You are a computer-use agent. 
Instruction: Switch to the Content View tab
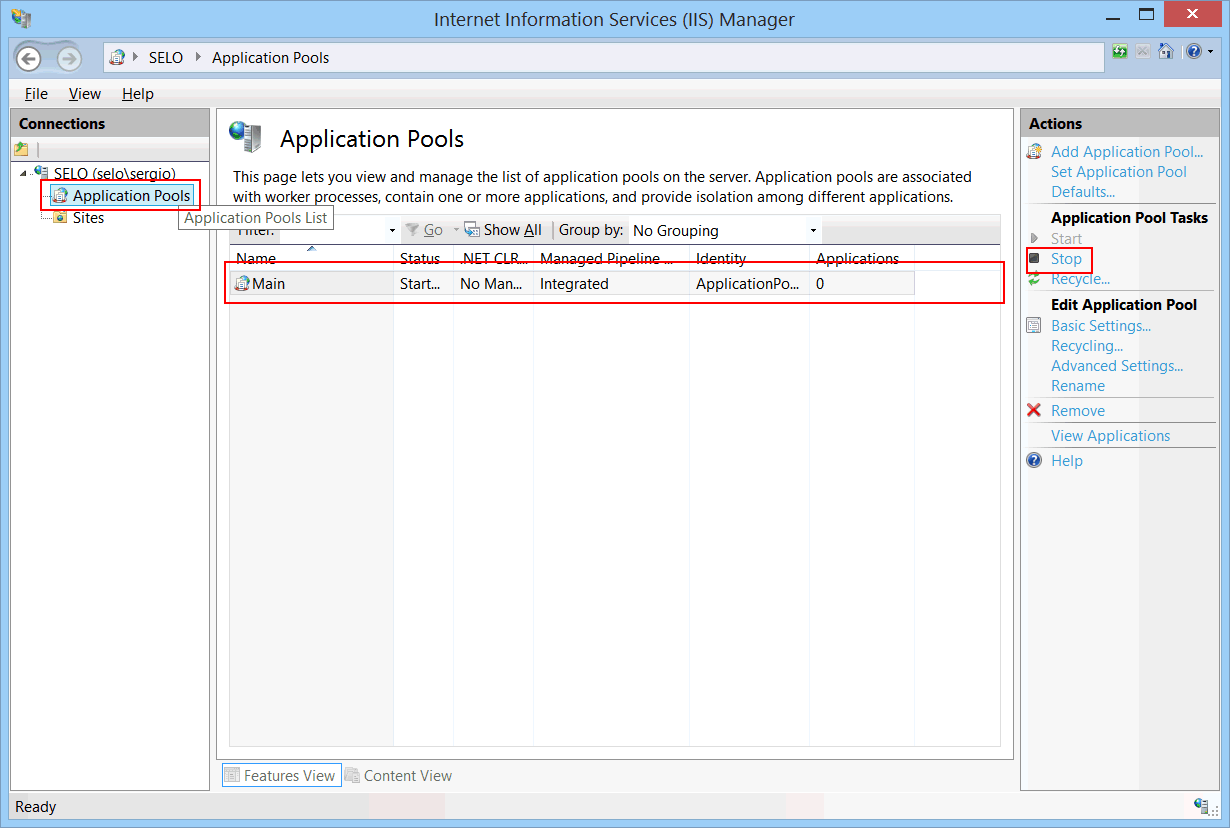(398, 775)
